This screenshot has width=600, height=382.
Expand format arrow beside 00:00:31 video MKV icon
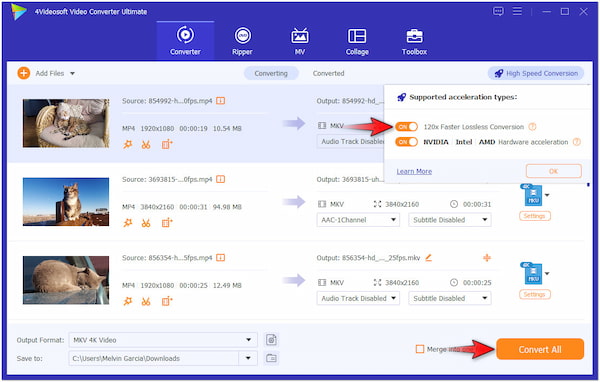pos(547,195)
